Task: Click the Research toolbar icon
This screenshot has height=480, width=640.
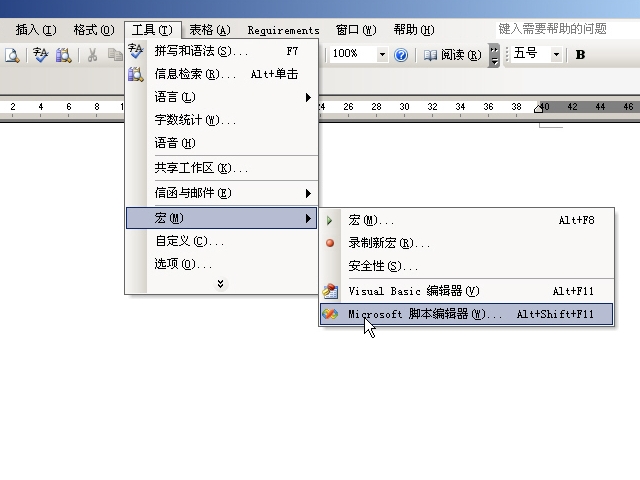Action: 64,55
